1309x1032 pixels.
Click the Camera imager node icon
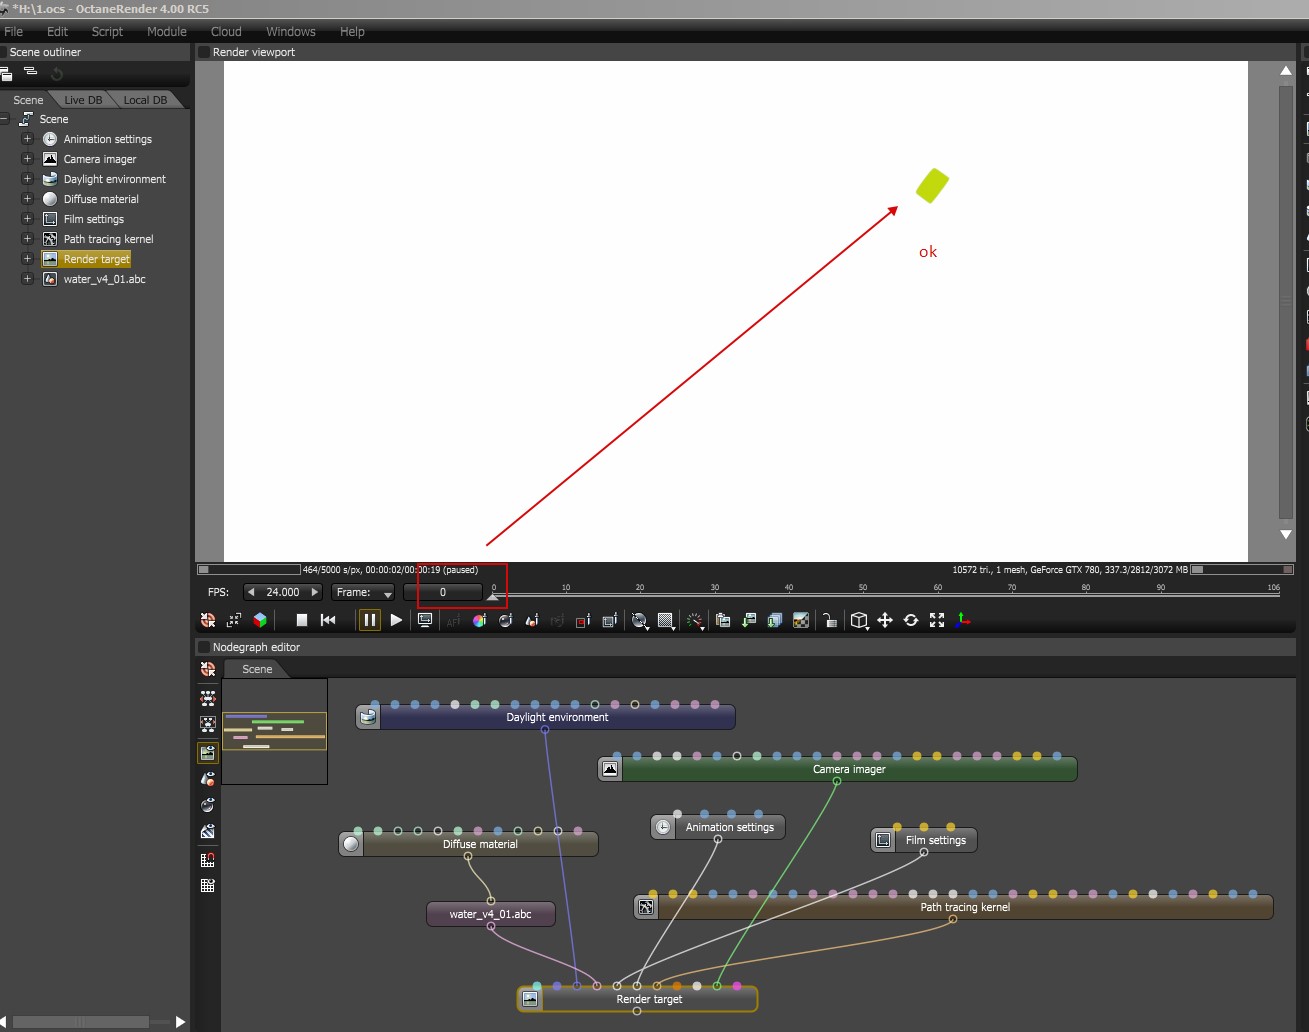610,769
